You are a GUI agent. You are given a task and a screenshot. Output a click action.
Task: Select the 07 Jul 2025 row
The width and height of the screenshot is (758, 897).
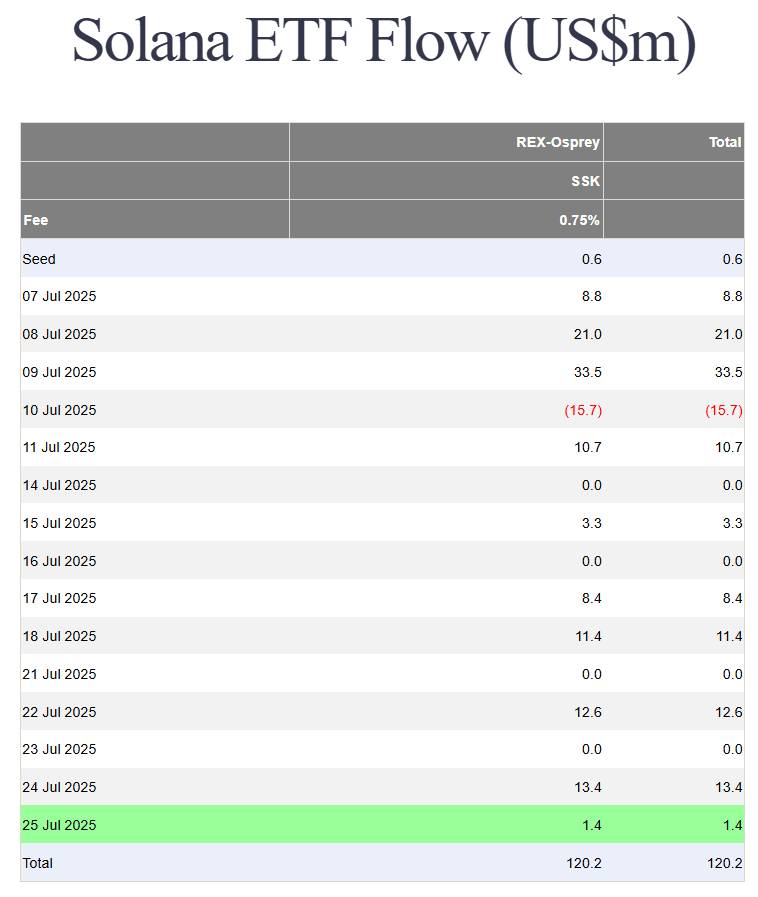tap(382, 296)
